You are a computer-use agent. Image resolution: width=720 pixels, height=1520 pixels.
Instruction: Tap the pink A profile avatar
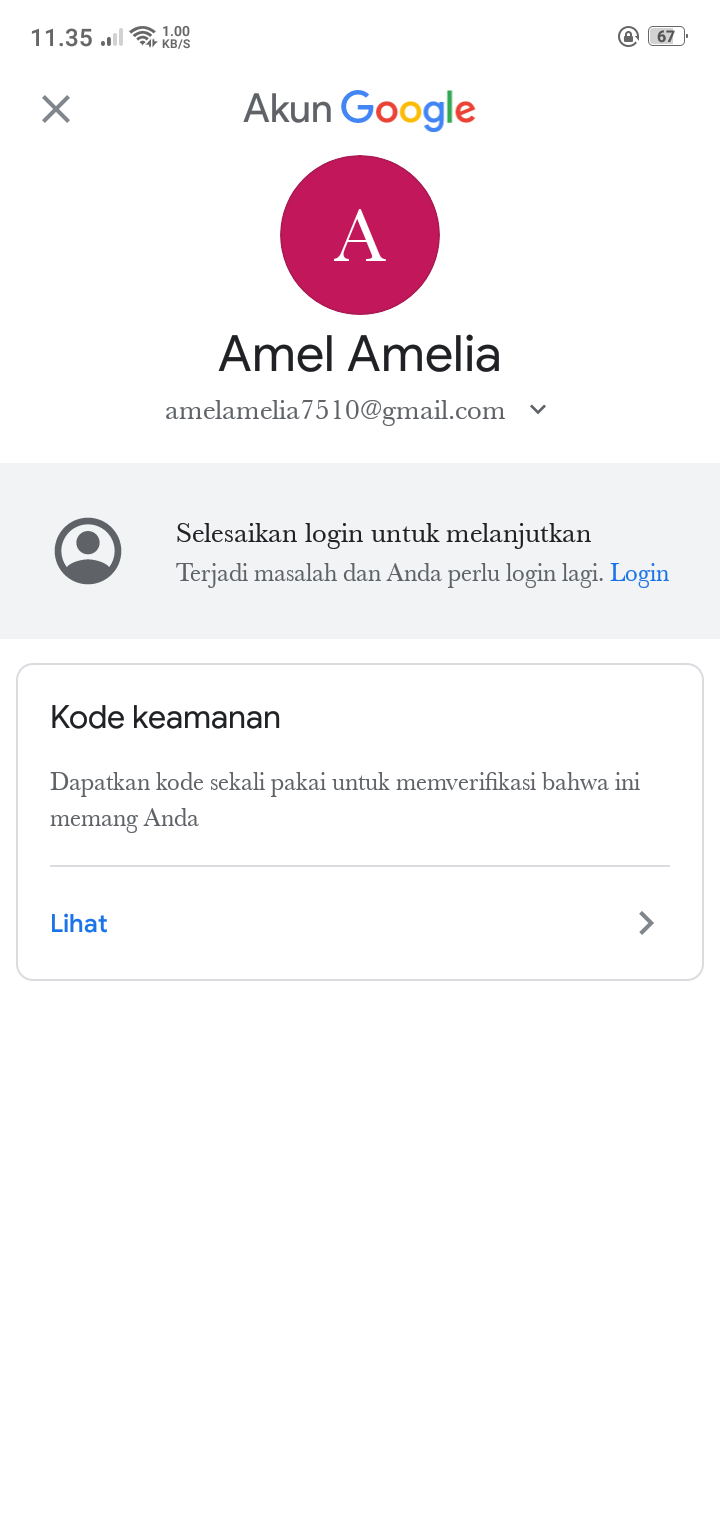click(360, 235)
